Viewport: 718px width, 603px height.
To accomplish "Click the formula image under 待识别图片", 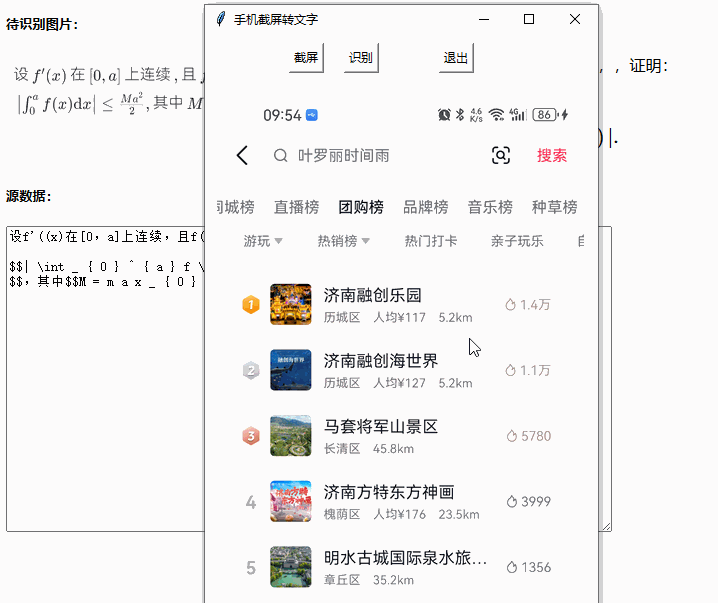I will pos(108,90).
